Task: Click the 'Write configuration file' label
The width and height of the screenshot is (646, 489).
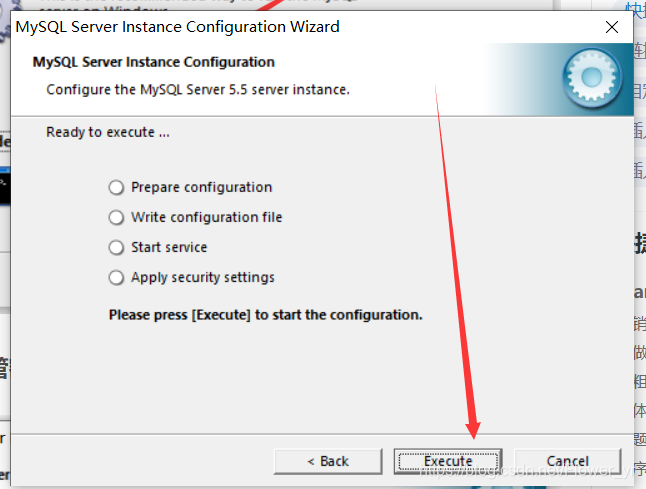Action: coord(206,218)
